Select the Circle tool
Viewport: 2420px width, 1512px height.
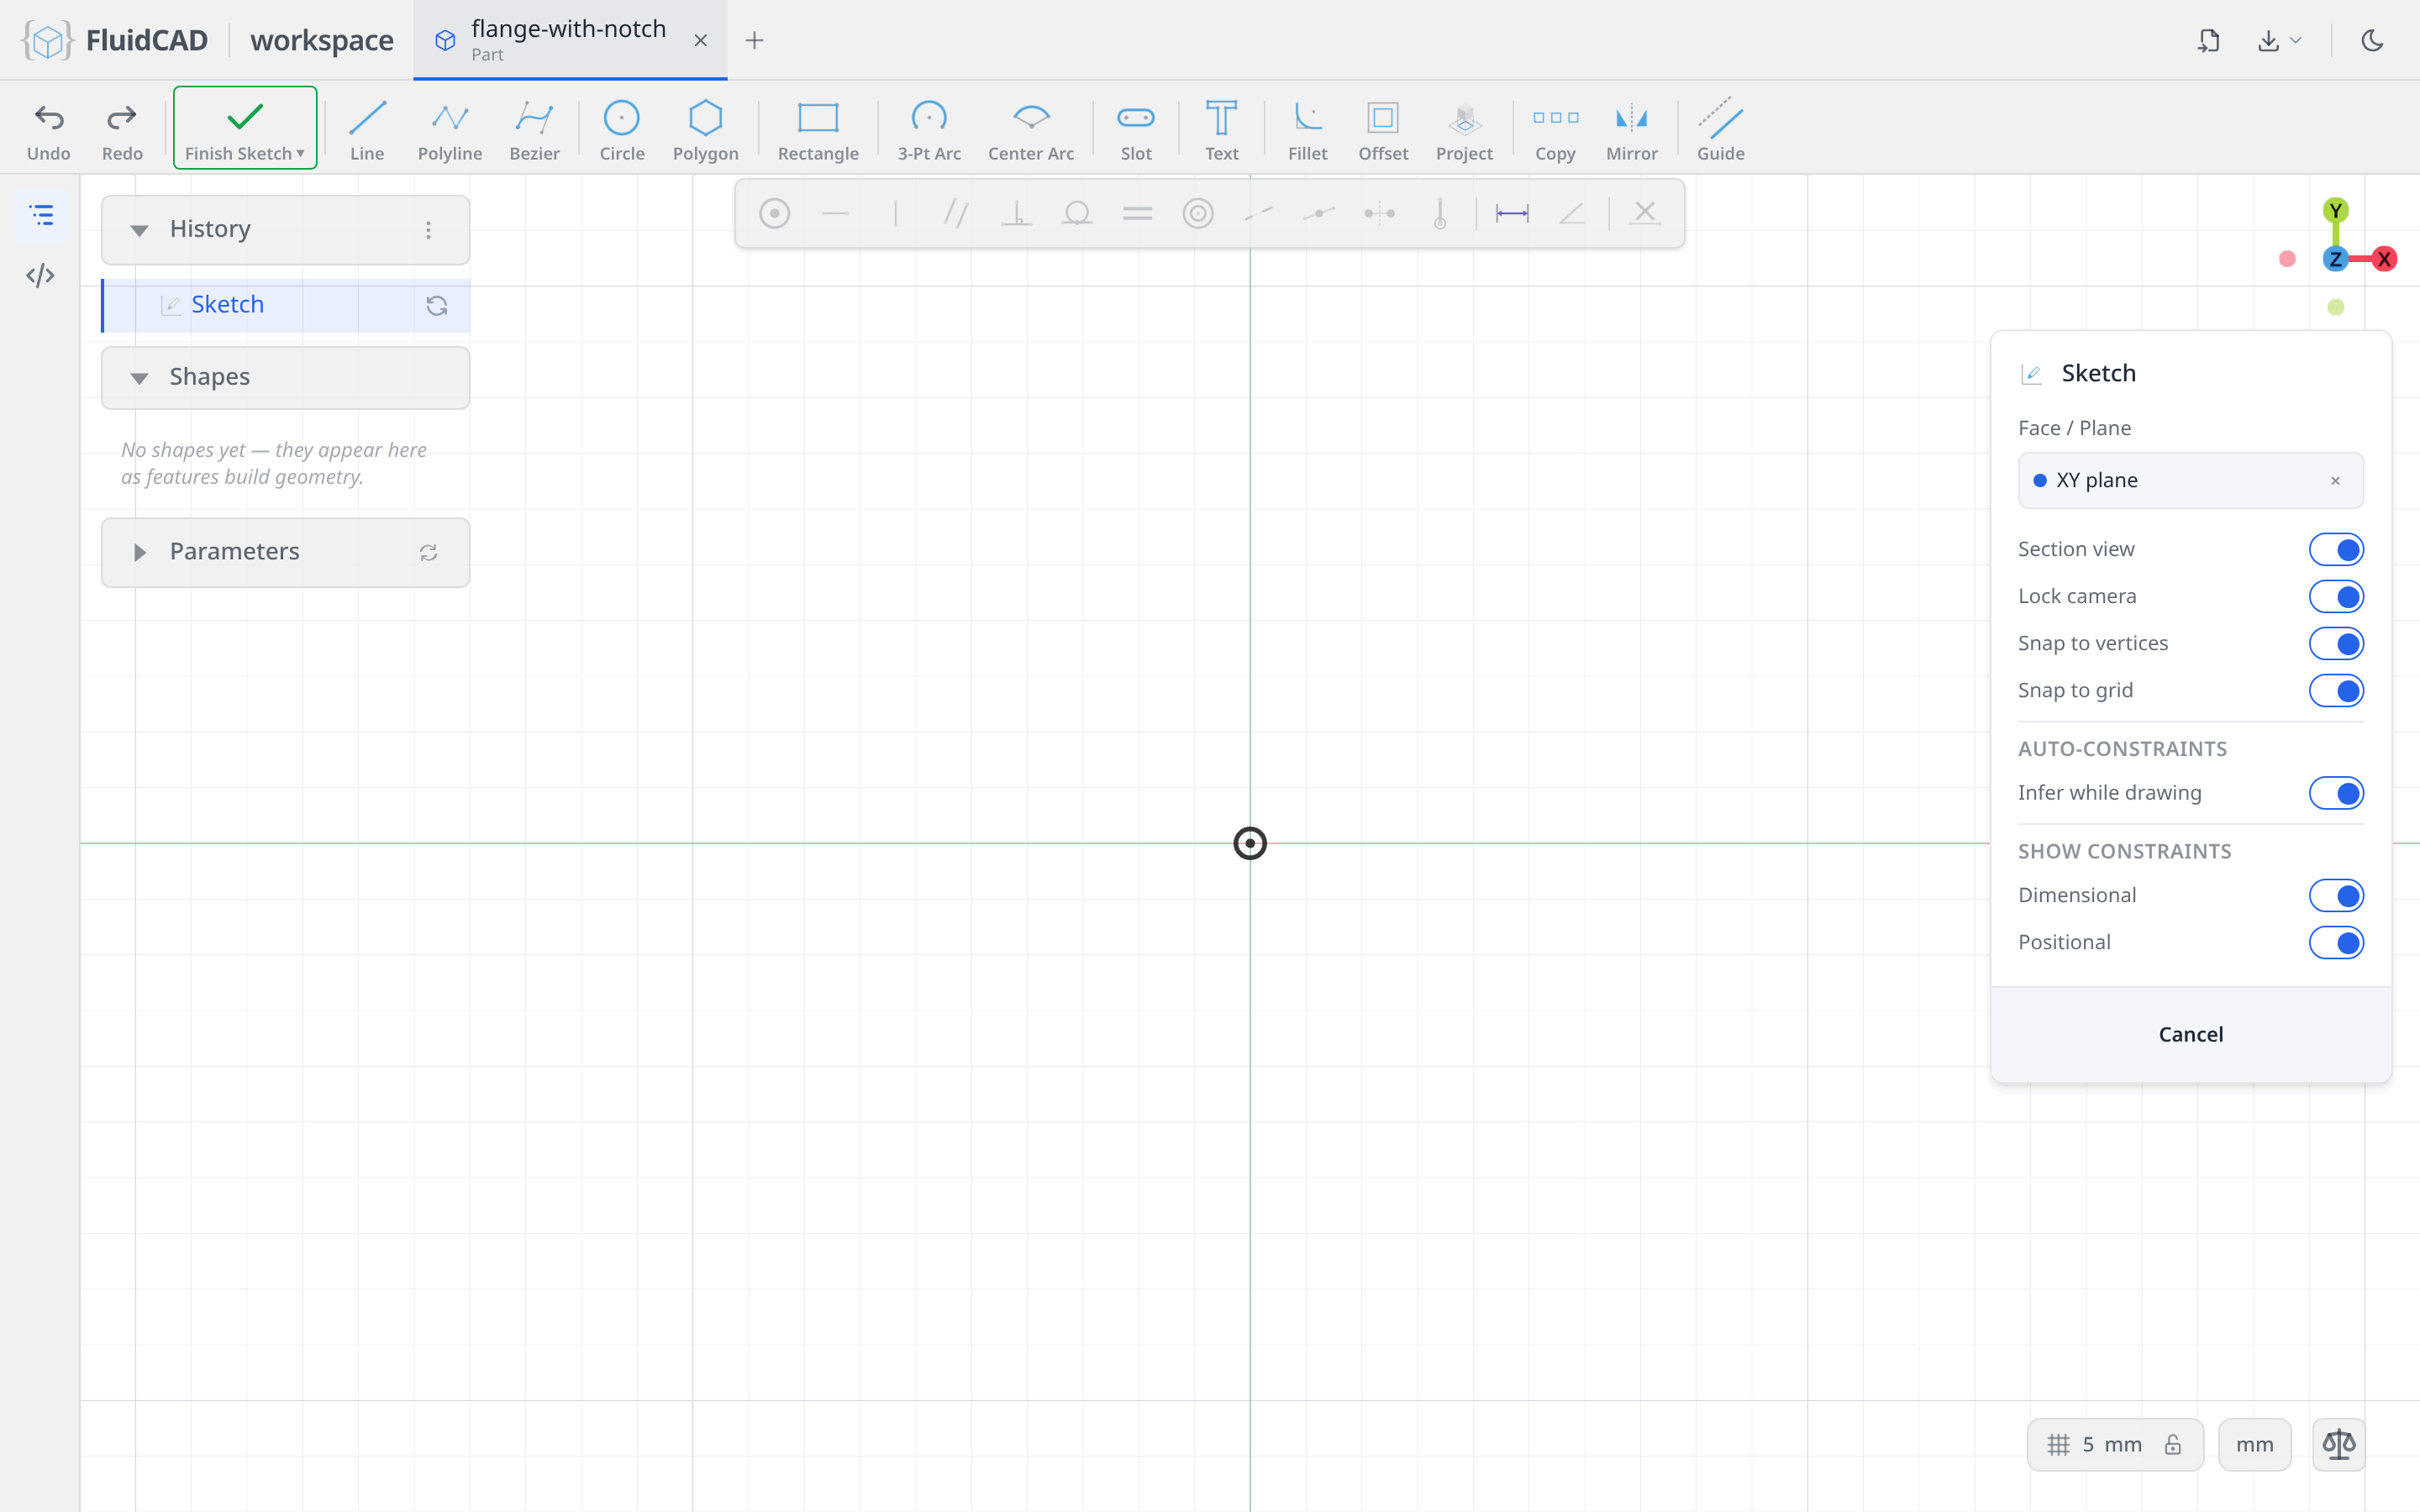[x=622, y=130]
